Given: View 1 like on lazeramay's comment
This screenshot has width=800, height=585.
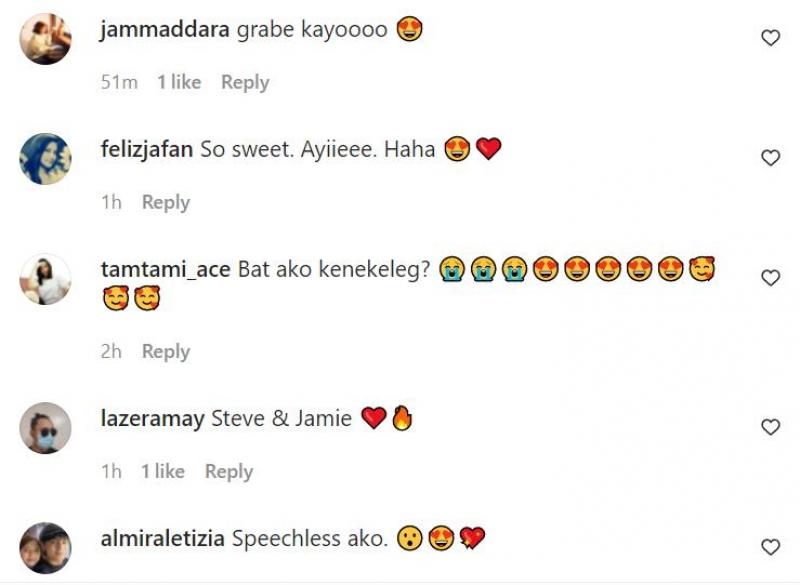Looking at the screenshot, I should [x=163, y=471].
